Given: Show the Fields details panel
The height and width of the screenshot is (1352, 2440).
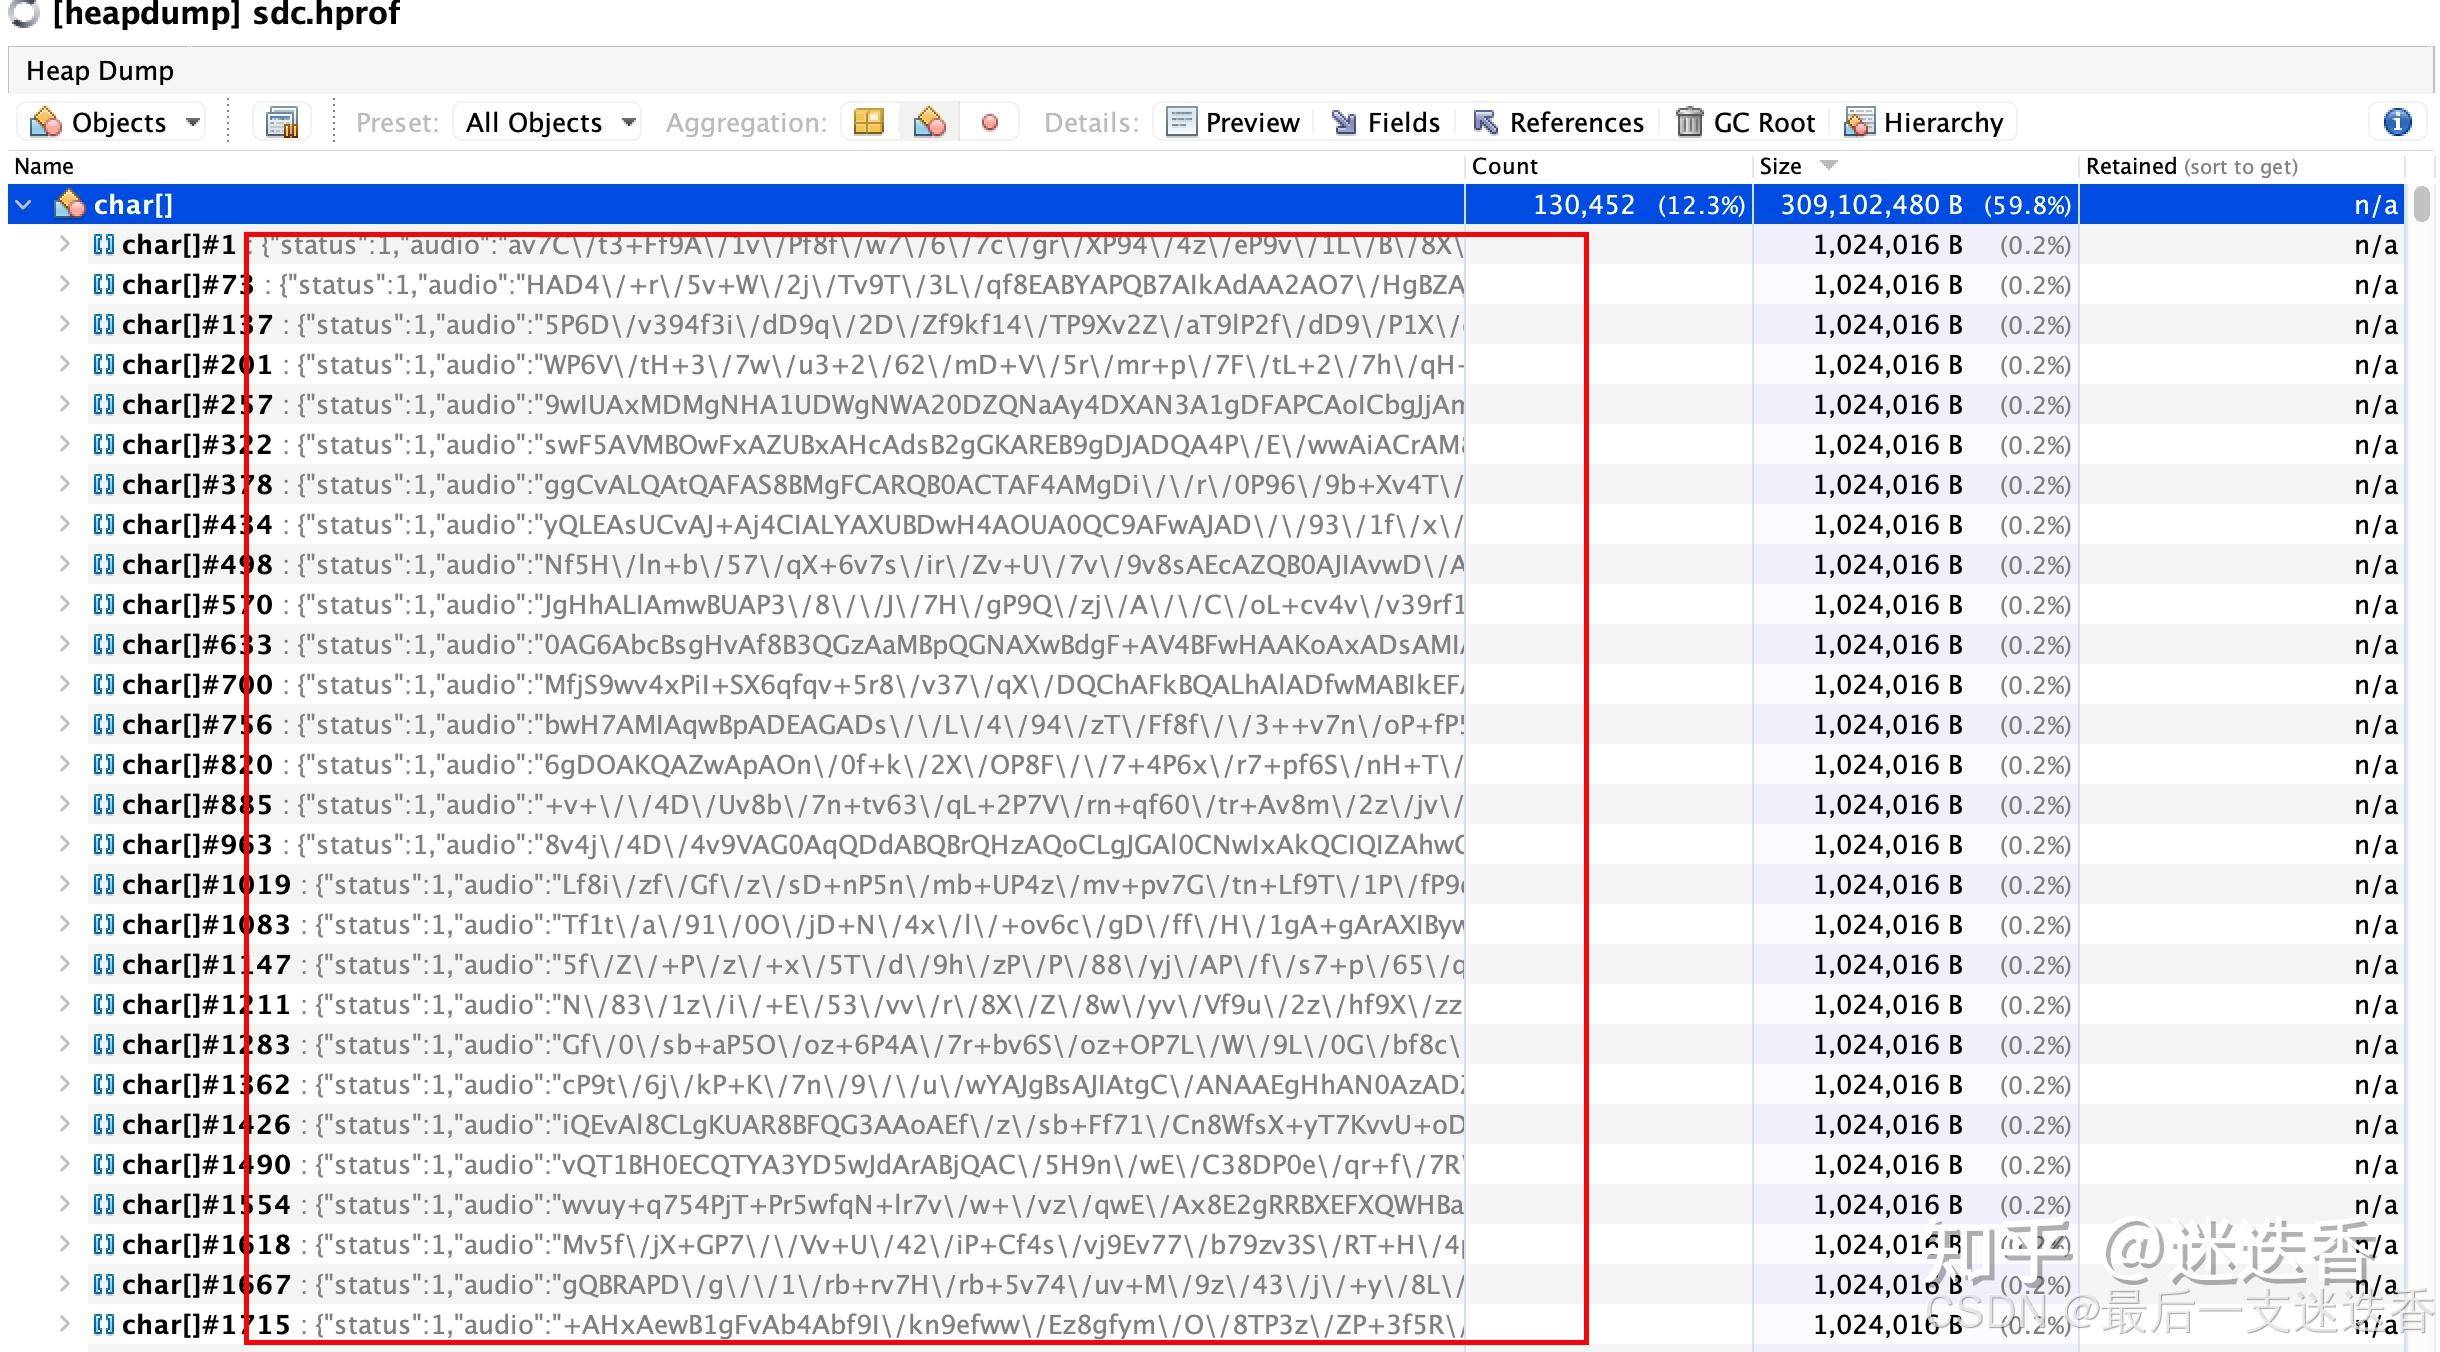Looking at the screenshot, I should click(x=1386, y=122).
